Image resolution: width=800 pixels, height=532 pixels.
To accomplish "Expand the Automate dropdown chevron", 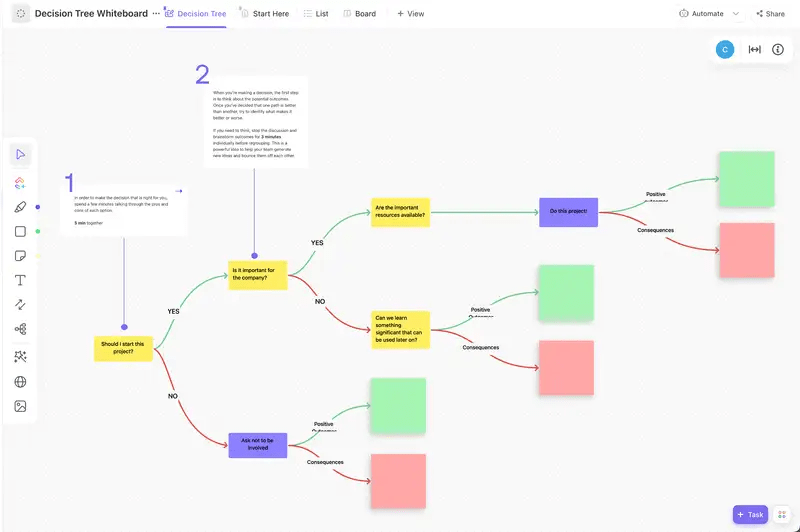I will 736,14.
